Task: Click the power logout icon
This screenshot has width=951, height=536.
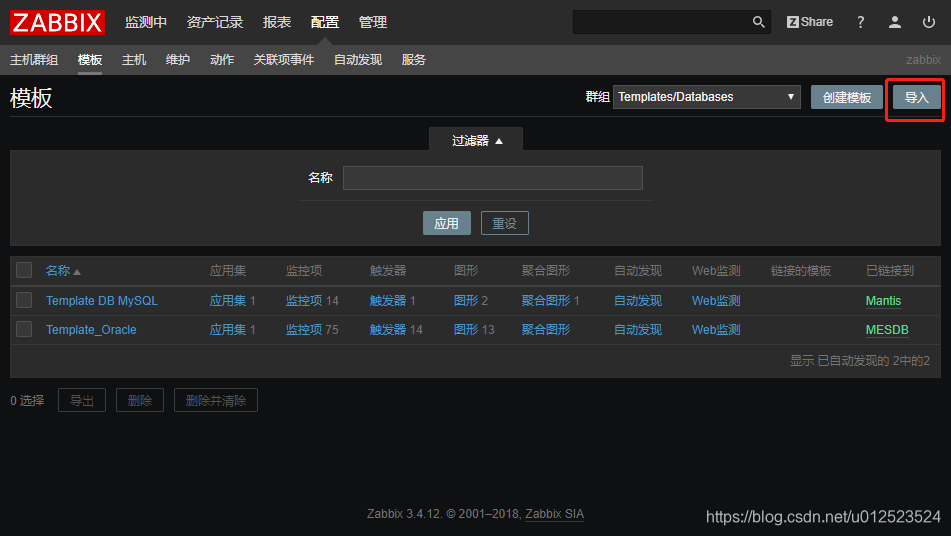Action: pos(929,22)
